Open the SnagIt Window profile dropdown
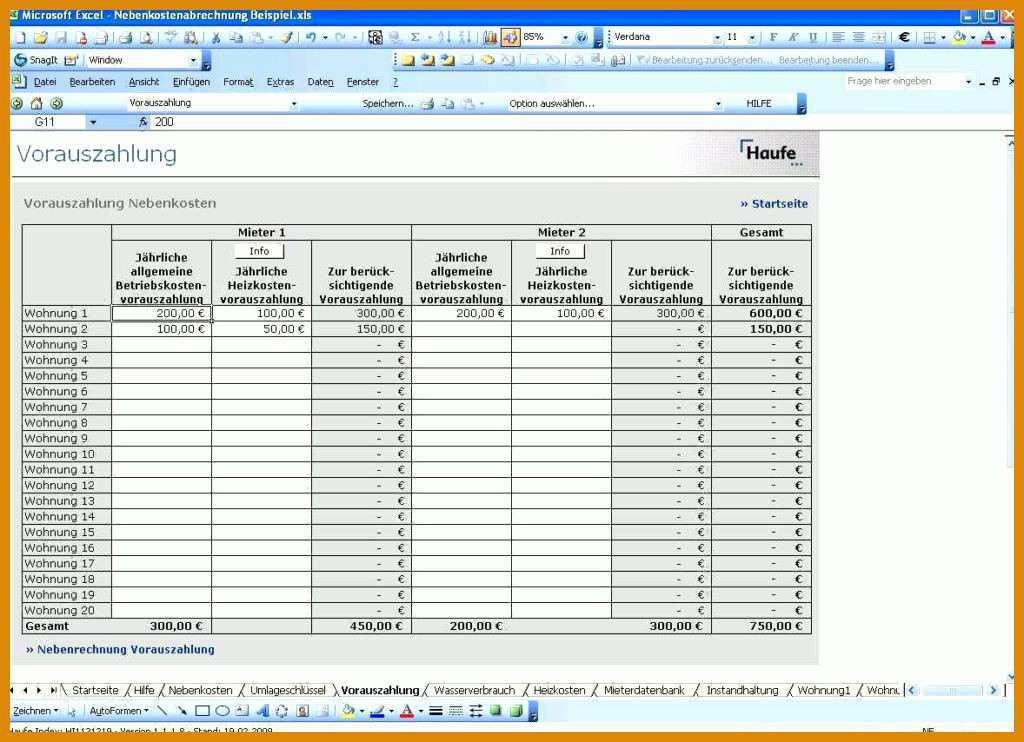 point(193,60)
